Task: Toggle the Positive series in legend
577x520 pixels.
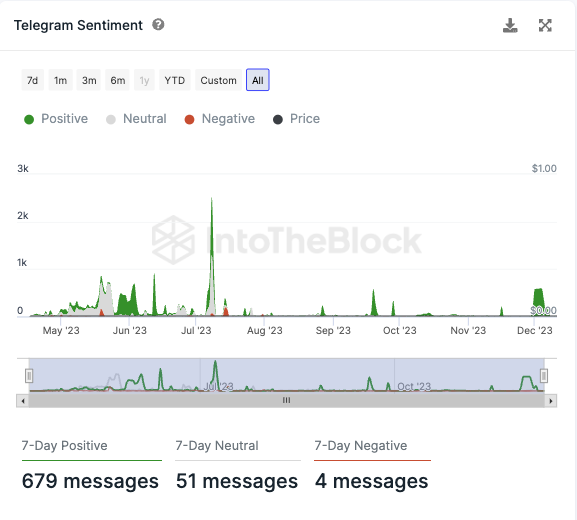Action: point(56,119)
